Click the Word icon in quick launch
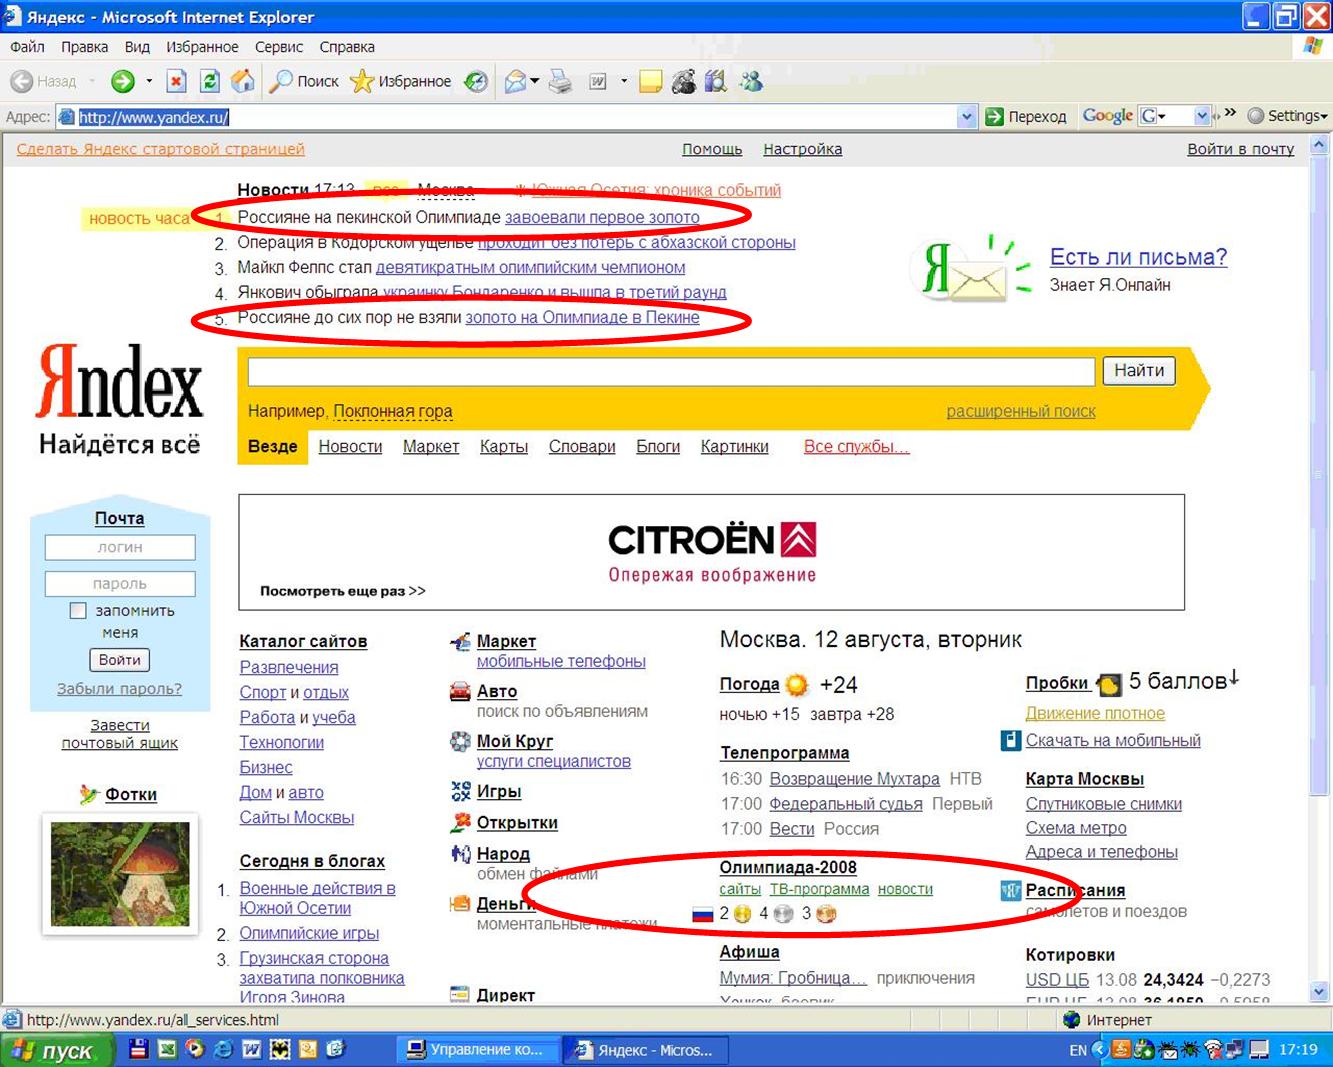This screenshot has height=1067, width=1333. [x=252, y=1049]
